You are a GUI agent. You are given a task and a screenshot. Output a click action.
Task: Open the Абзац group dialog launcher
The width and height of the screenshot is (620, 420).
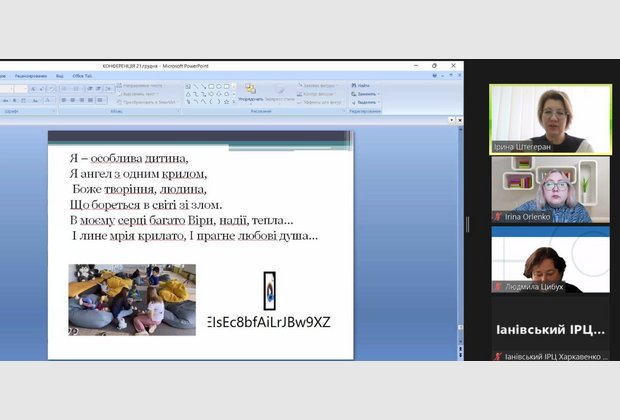(x=178, y=112)
